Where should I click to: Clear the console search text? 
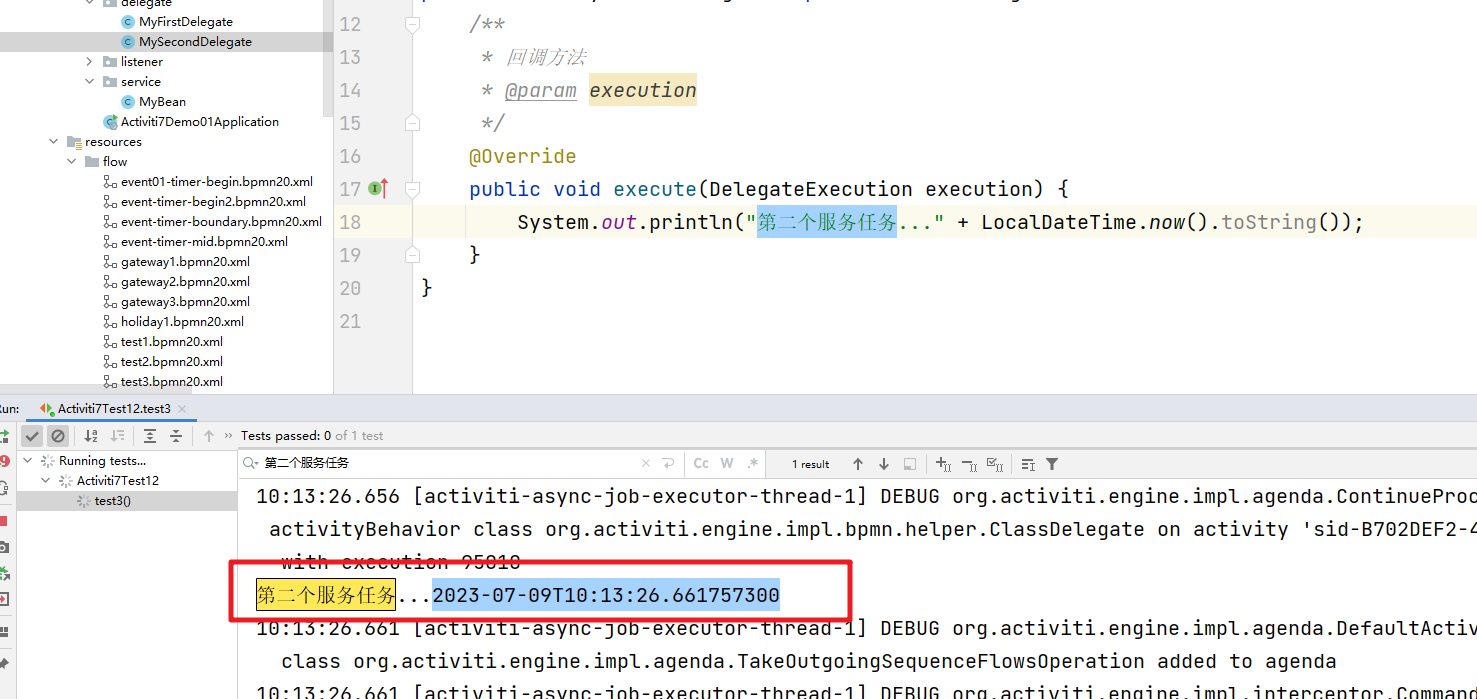[646, 464]
